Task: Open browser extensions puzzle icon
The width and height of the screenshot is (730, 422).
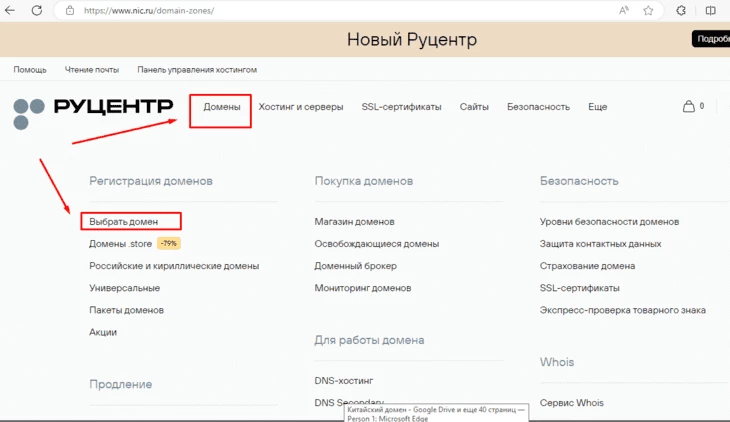Action: (x=681, y=10)
